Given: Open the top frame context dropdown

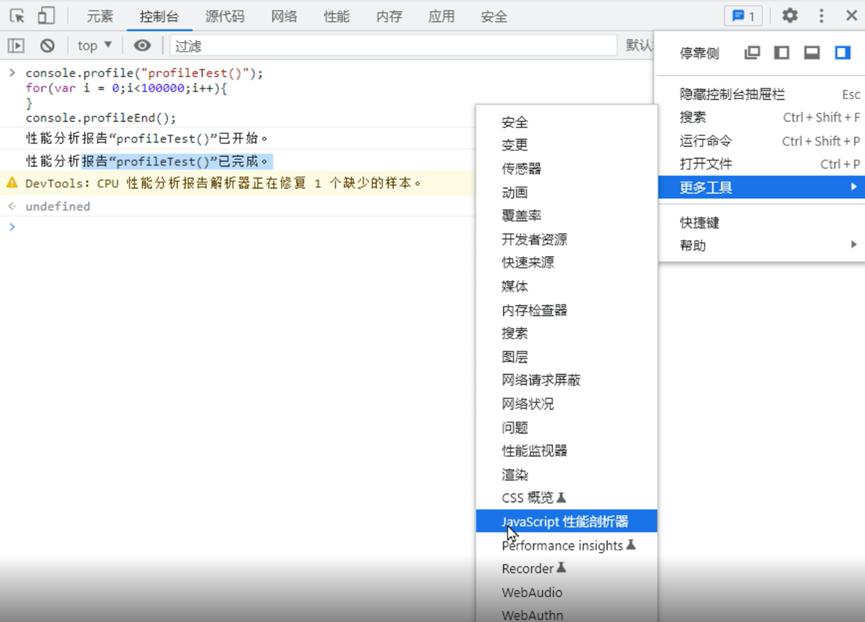Looking at the screenshot, I should point(92,45).
